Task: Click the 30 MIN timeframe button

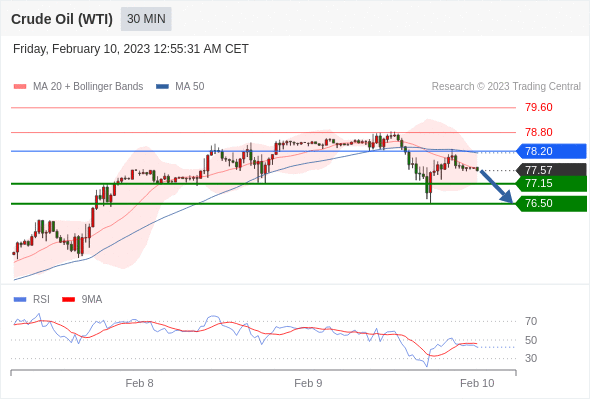Action: click(x=146, y=19)
